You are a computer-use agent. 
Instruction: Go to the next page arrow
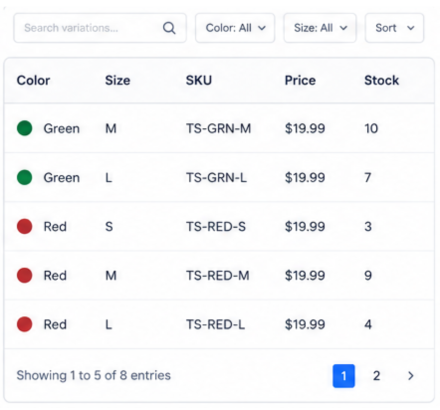(411, 376)
